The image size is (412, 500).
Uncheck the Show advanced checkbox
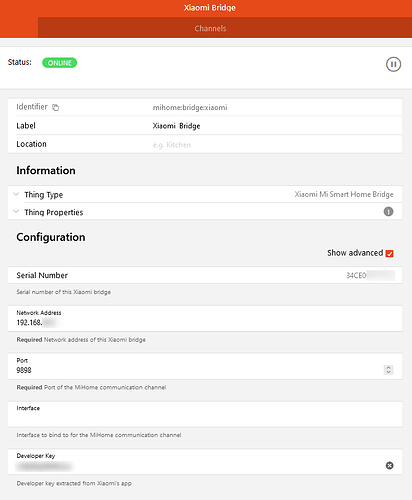[389, 254]
